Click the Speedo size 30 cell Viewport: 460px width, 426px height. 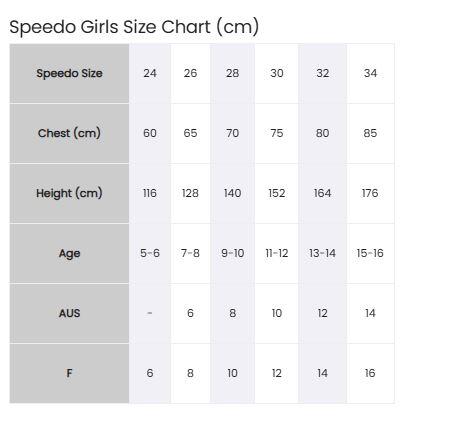(277, 73)
